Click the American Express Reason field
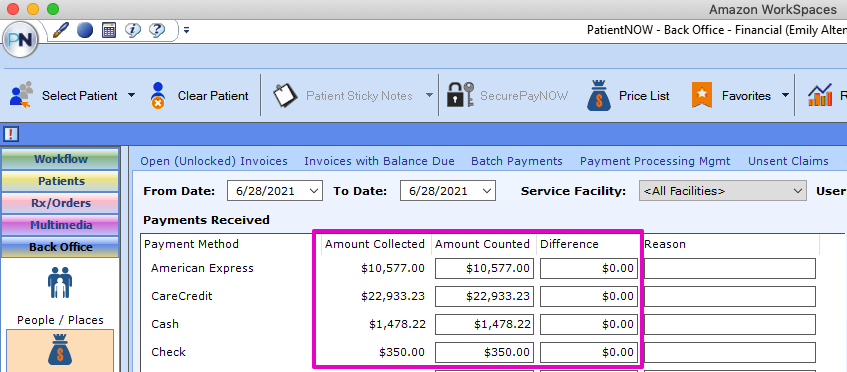 tap(730, 268)
